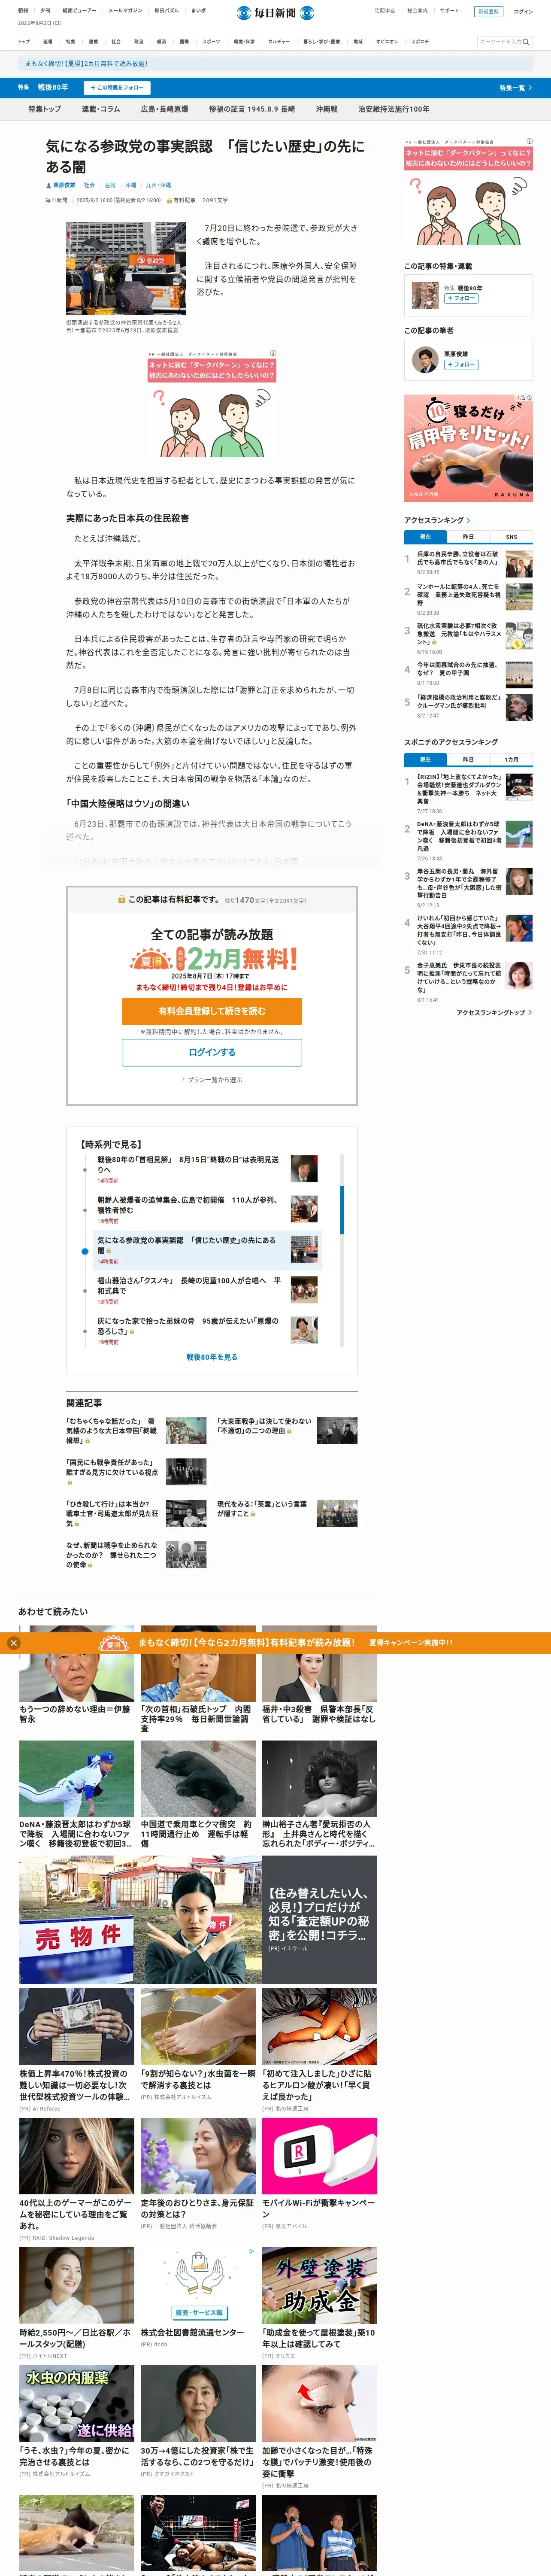
Task: Open the スポーツ navigation menu item
Action: 211,42
